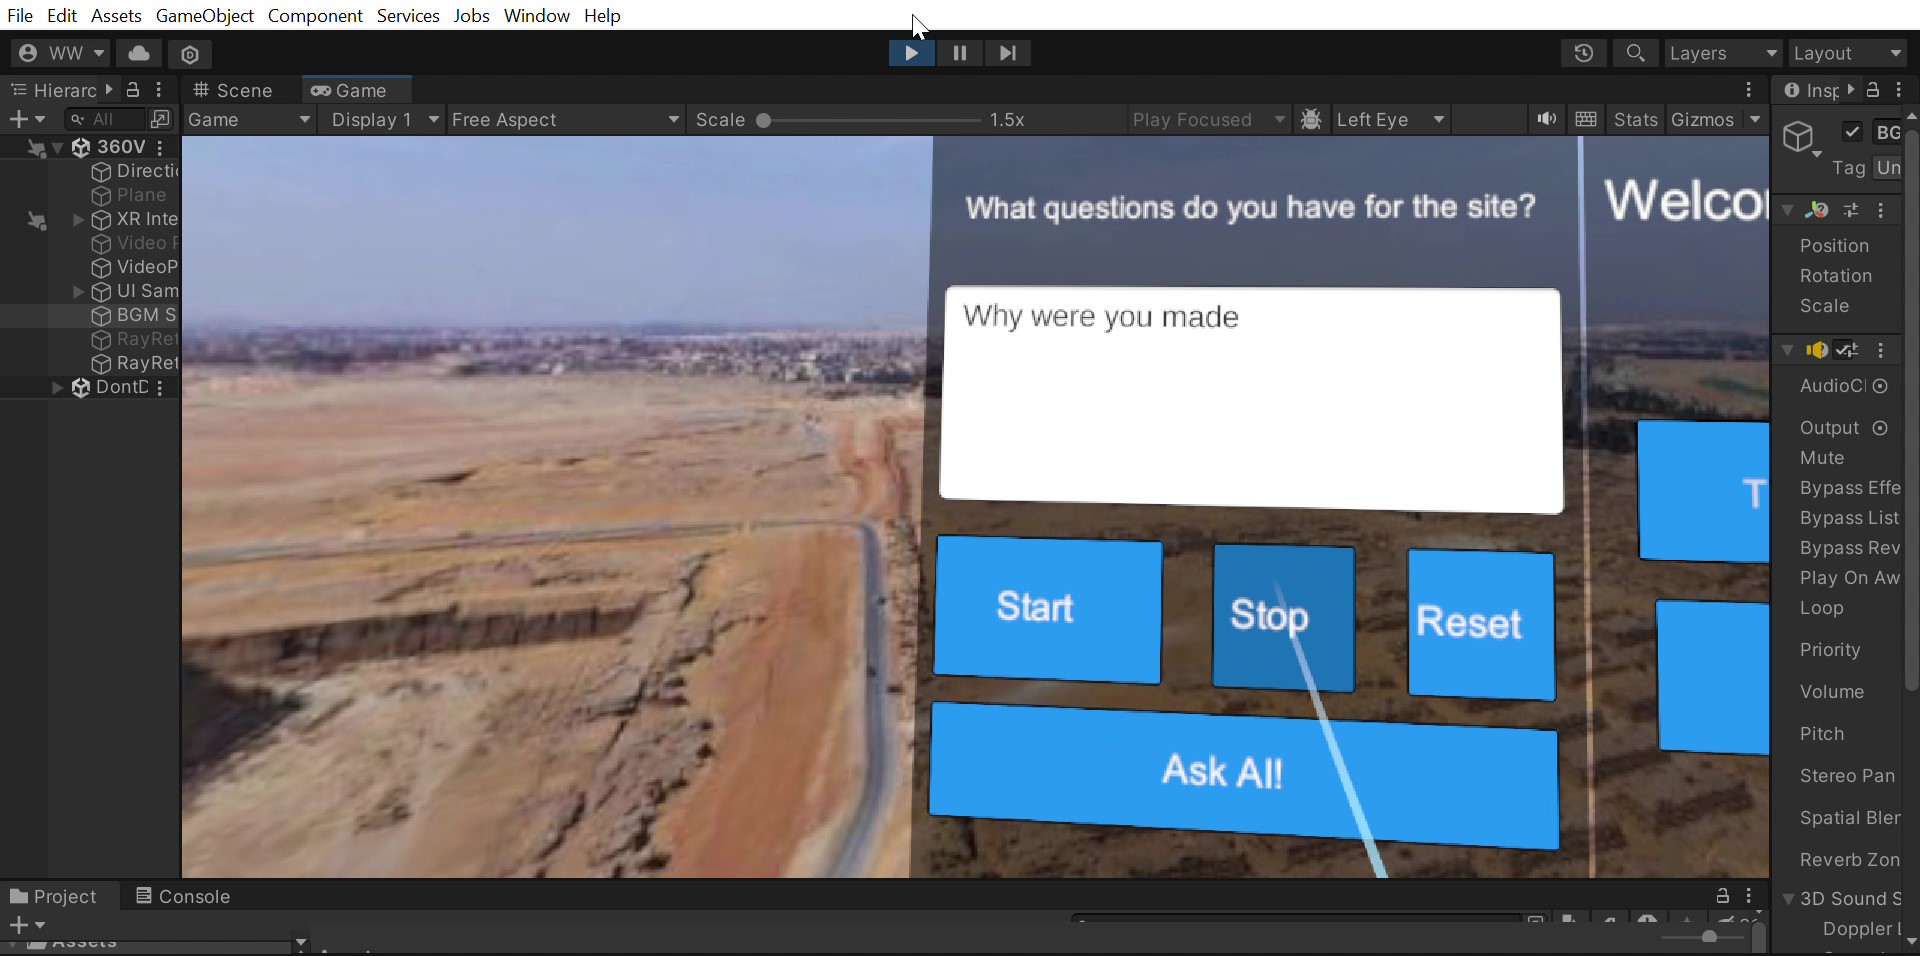This screenshot has width=1920, height=956.
Task: Click the Hierarchy add object plus button
Action: click(27, 119)
